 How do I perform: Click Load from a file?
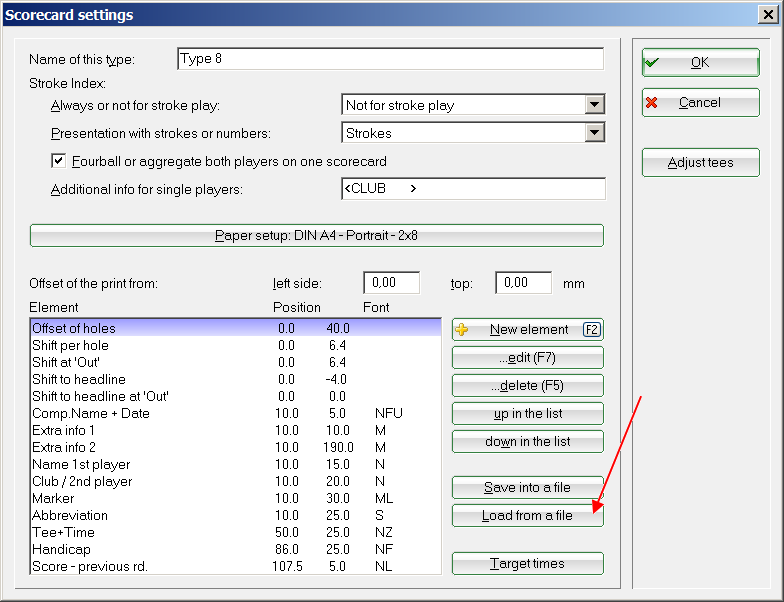pos(527,516)
